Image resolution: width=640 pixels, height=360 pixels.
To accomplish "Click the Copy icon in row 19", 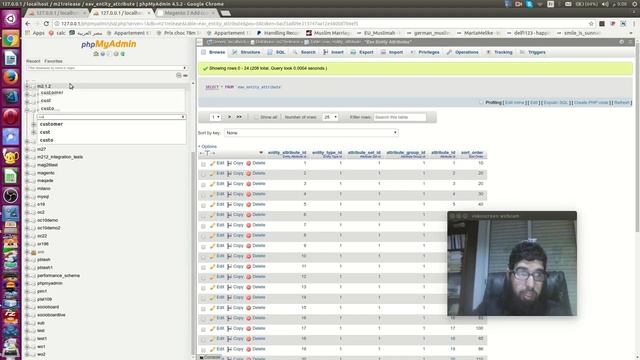I will click(x=229, y=349).
